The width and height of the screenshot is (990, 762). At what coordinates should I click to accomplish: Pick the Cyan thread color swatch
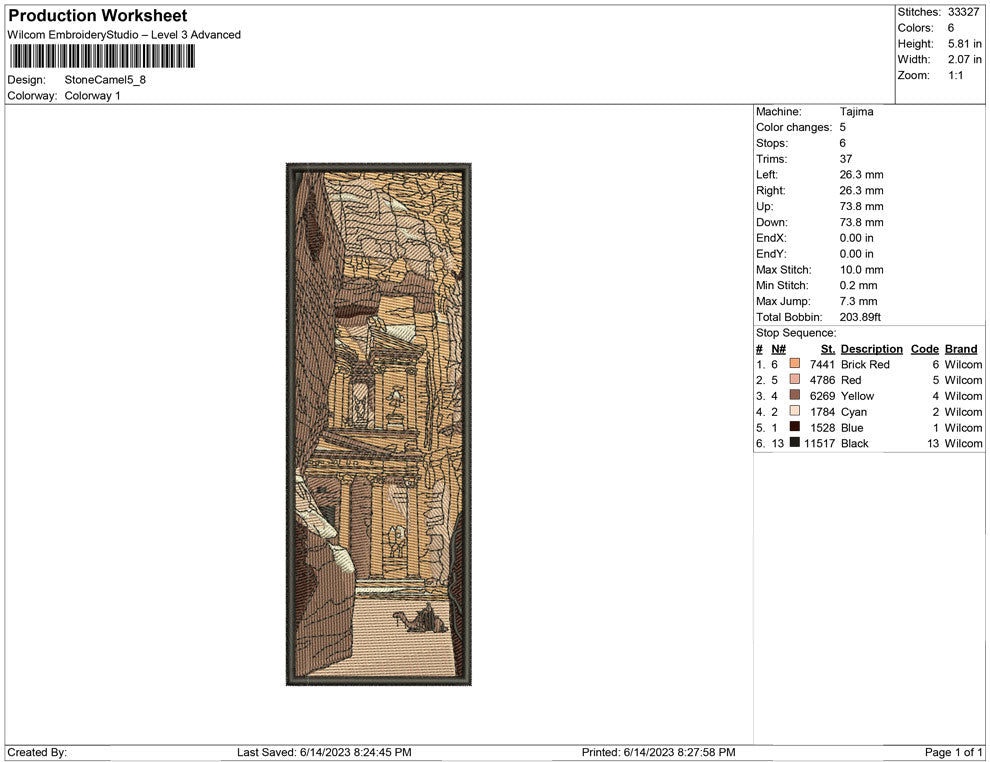click(794, 411)
